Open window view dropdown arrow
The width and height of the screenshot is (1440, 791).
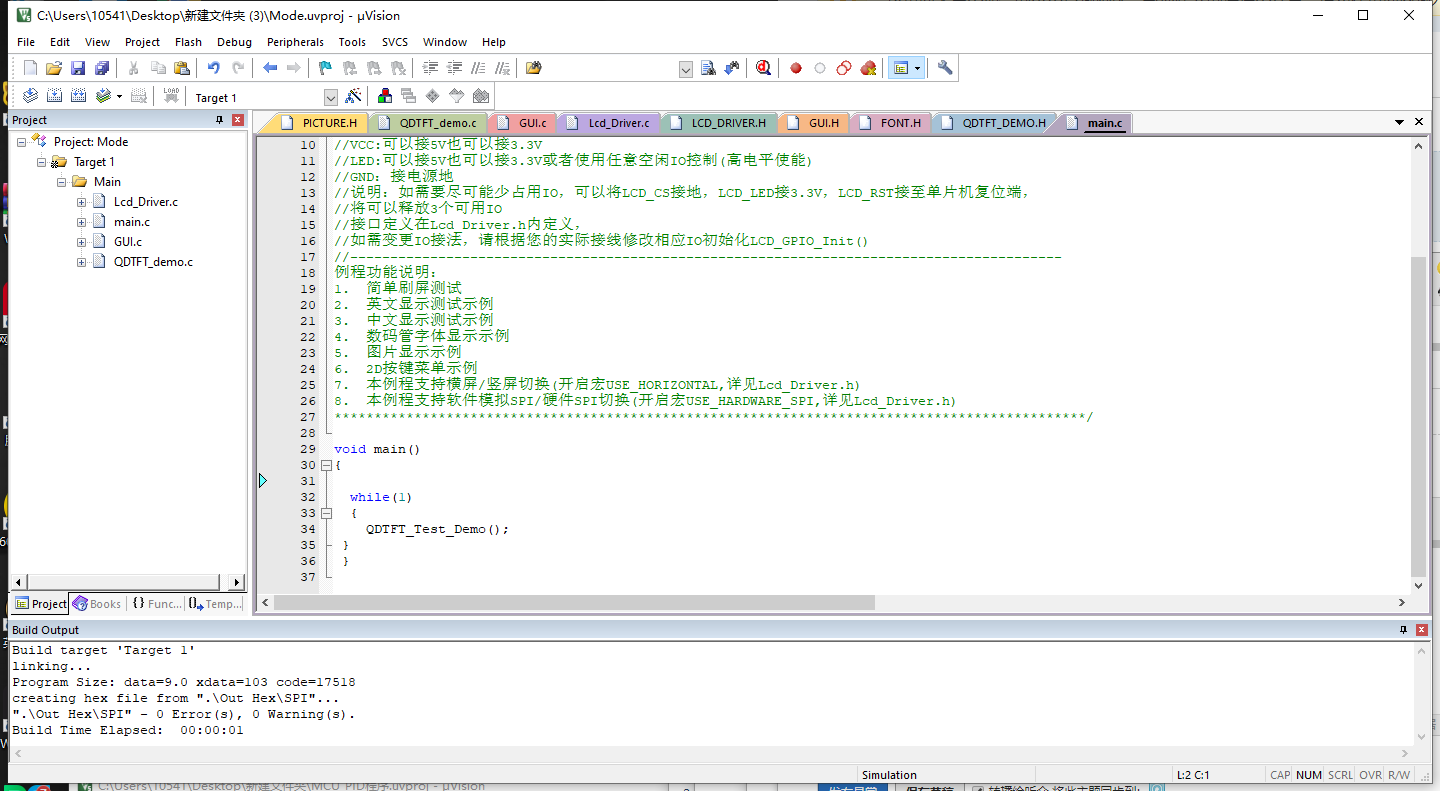pyautogui.click(x=917, y=68)
